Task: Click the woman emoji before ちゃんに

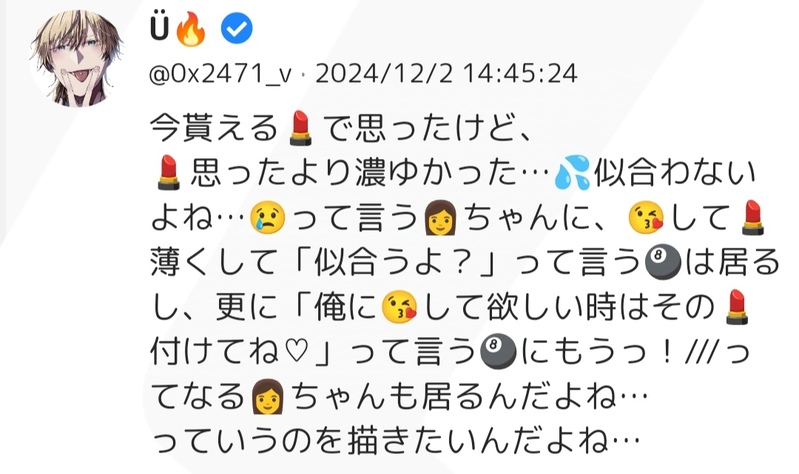Action: click(x=441, y=218)
